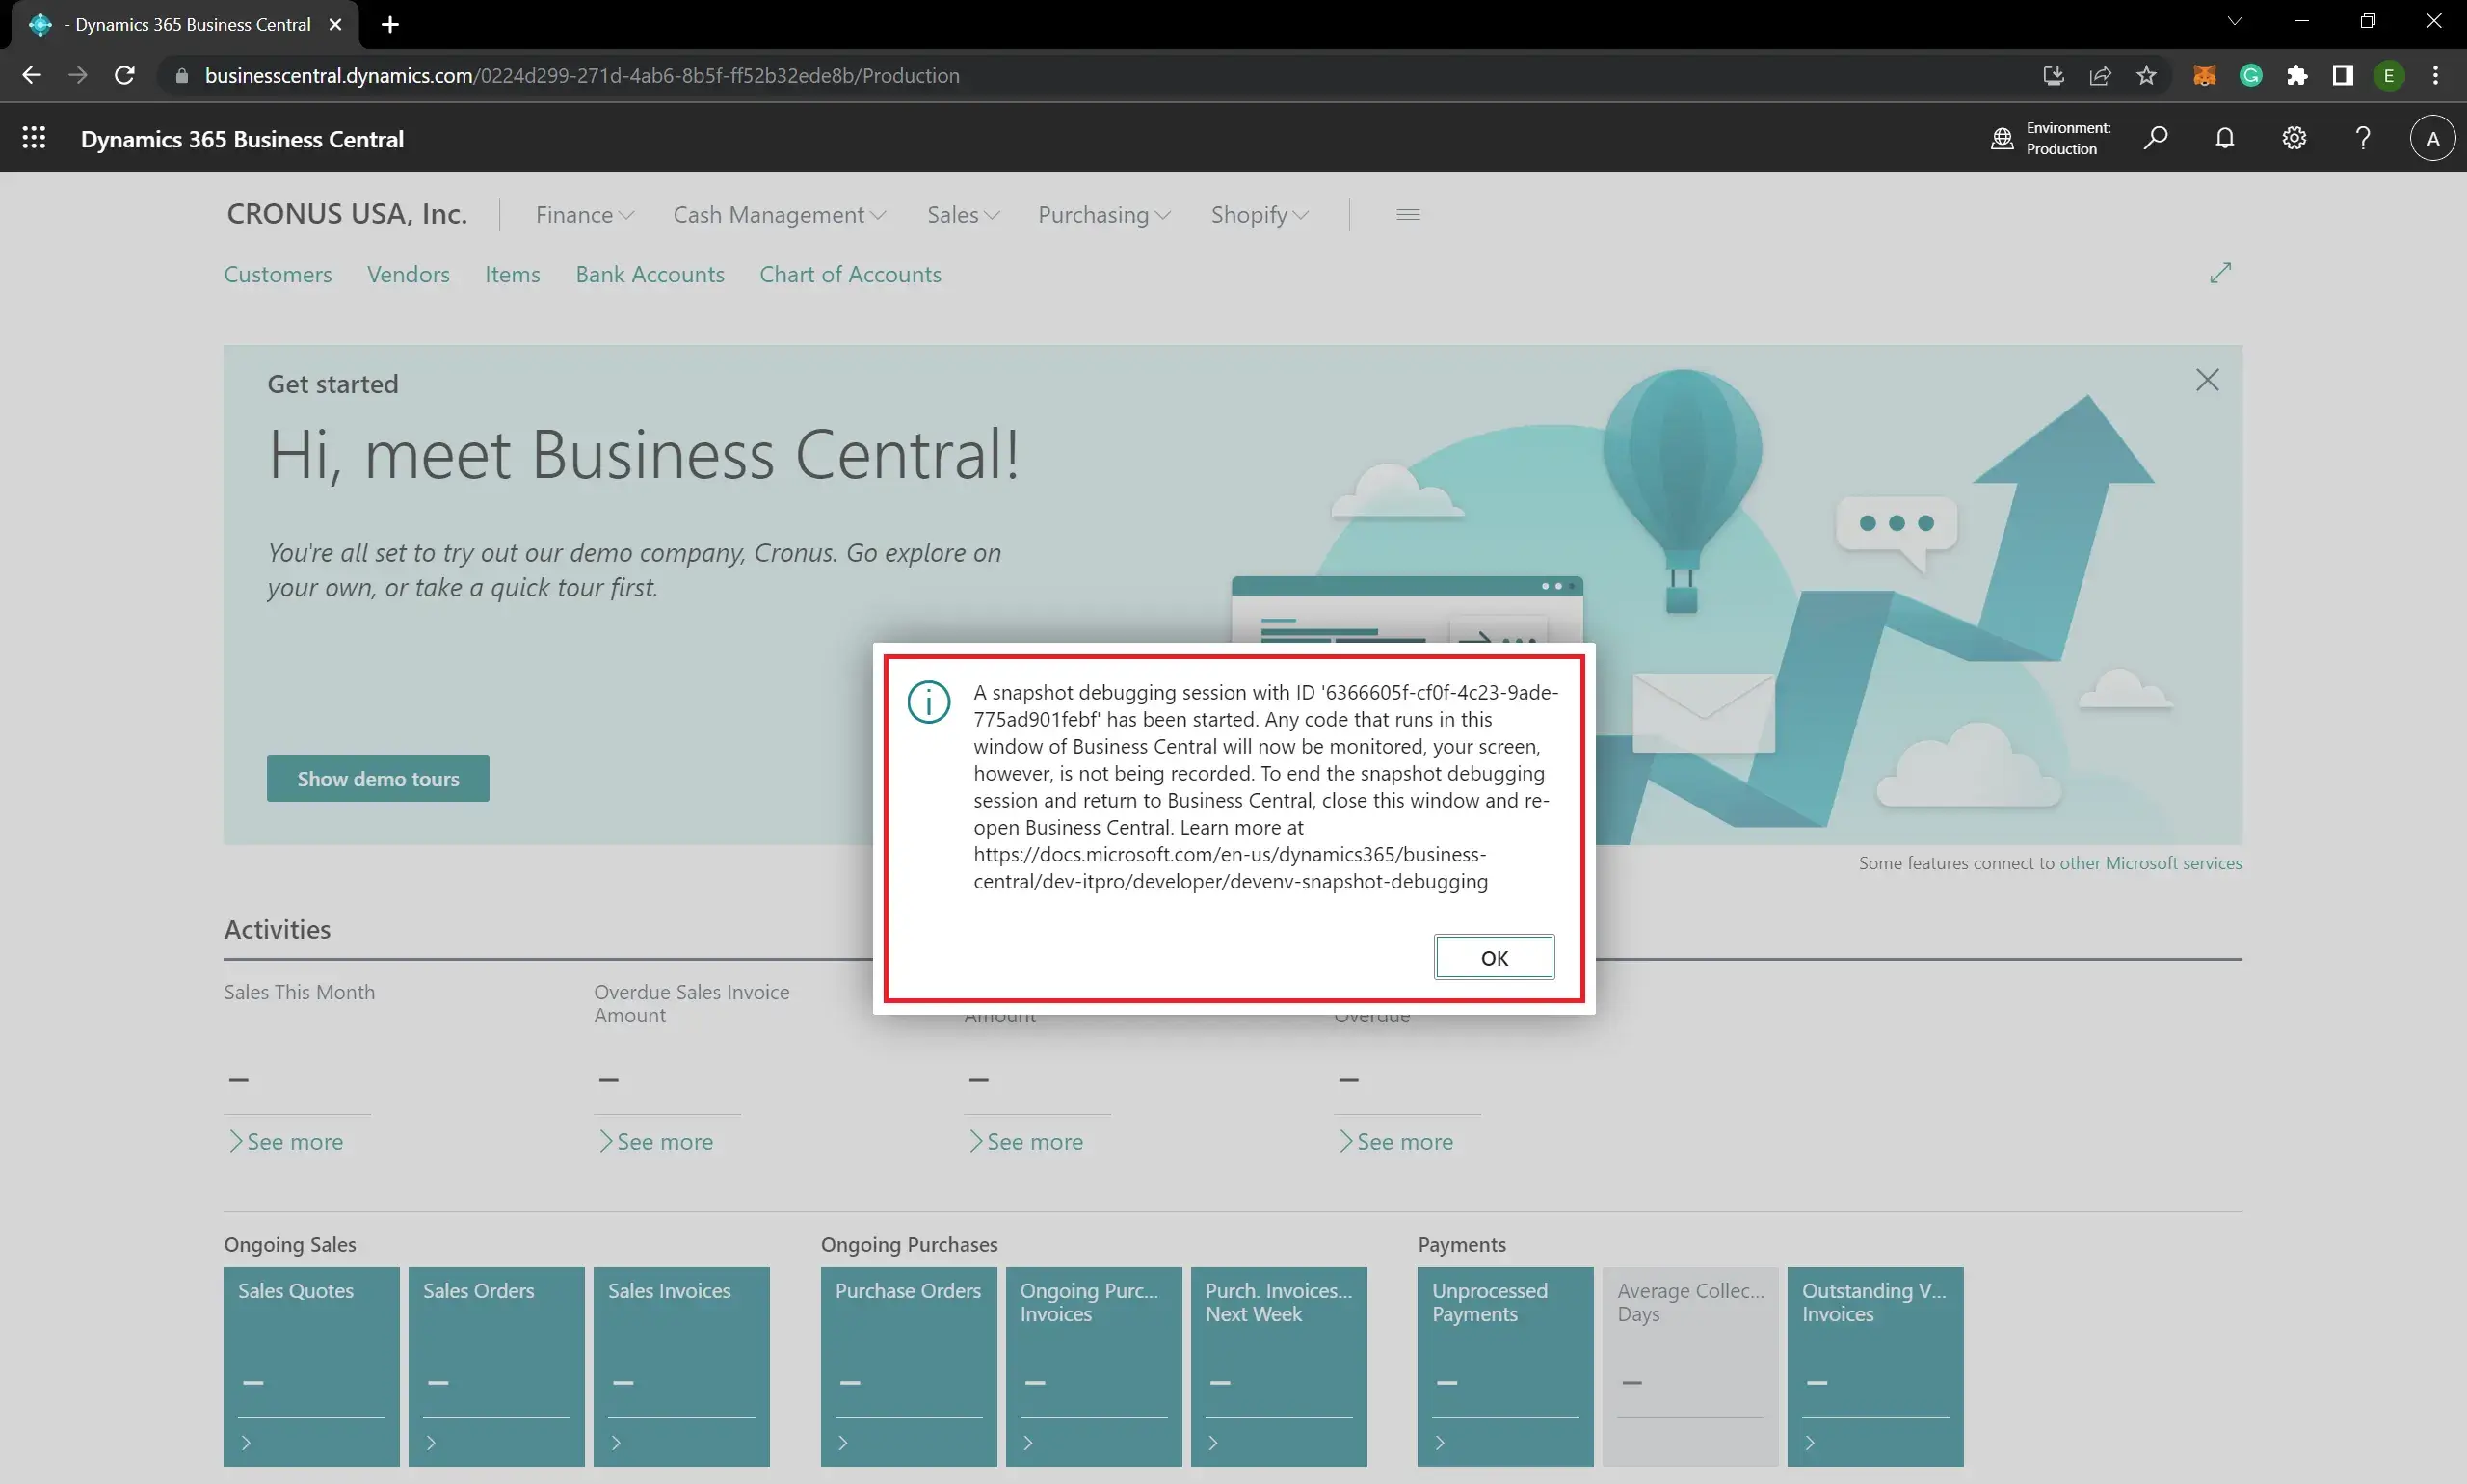Click the settings gear icon
The height and width of the screenshot is (1484, 2467).
[2293, 139]
